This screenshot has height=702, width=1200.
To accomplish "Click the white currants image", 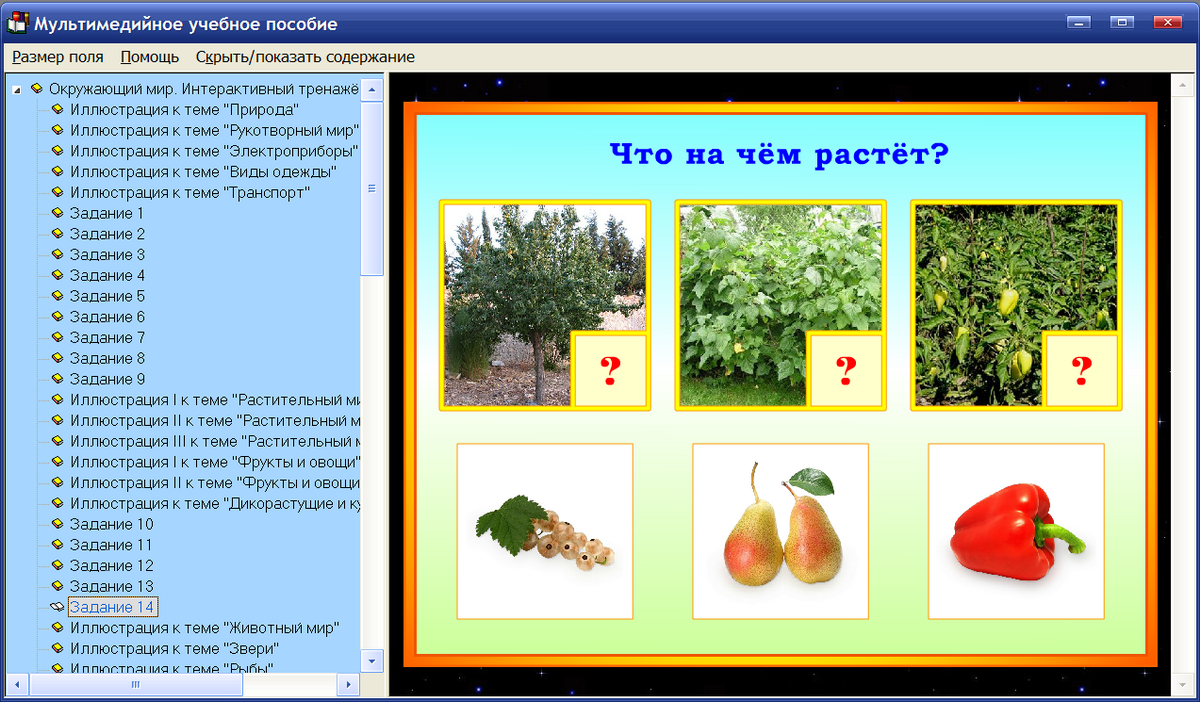I will point(544,530).
